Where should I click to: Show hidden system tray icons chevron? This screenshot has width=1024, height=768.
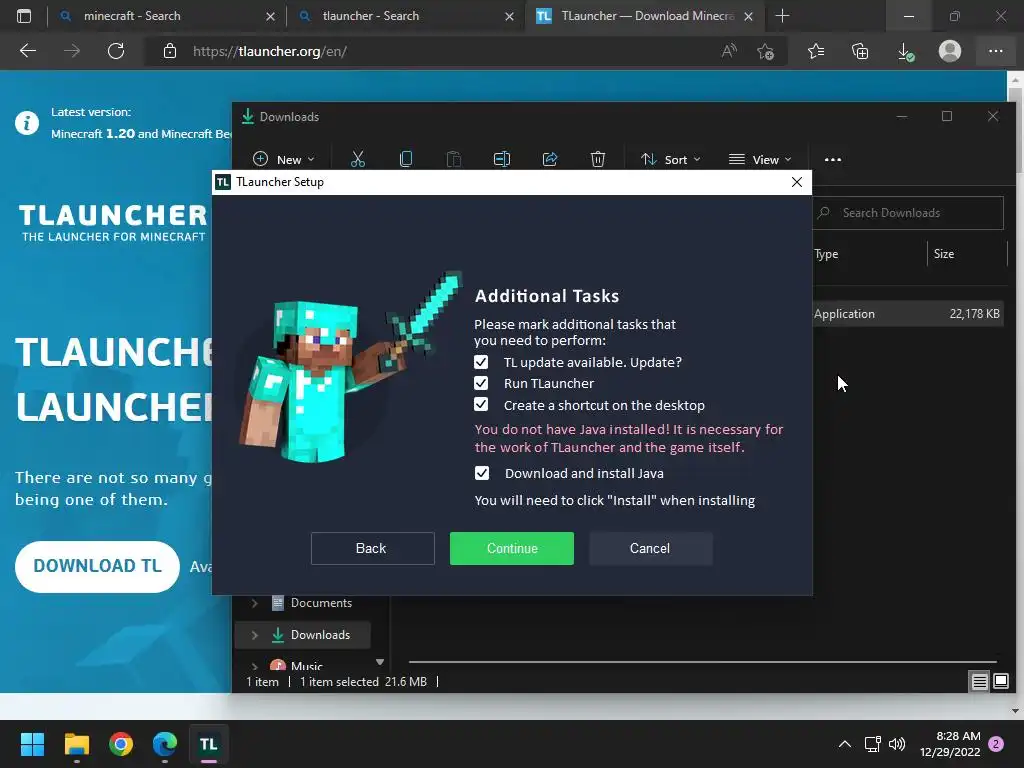(844, 744)
